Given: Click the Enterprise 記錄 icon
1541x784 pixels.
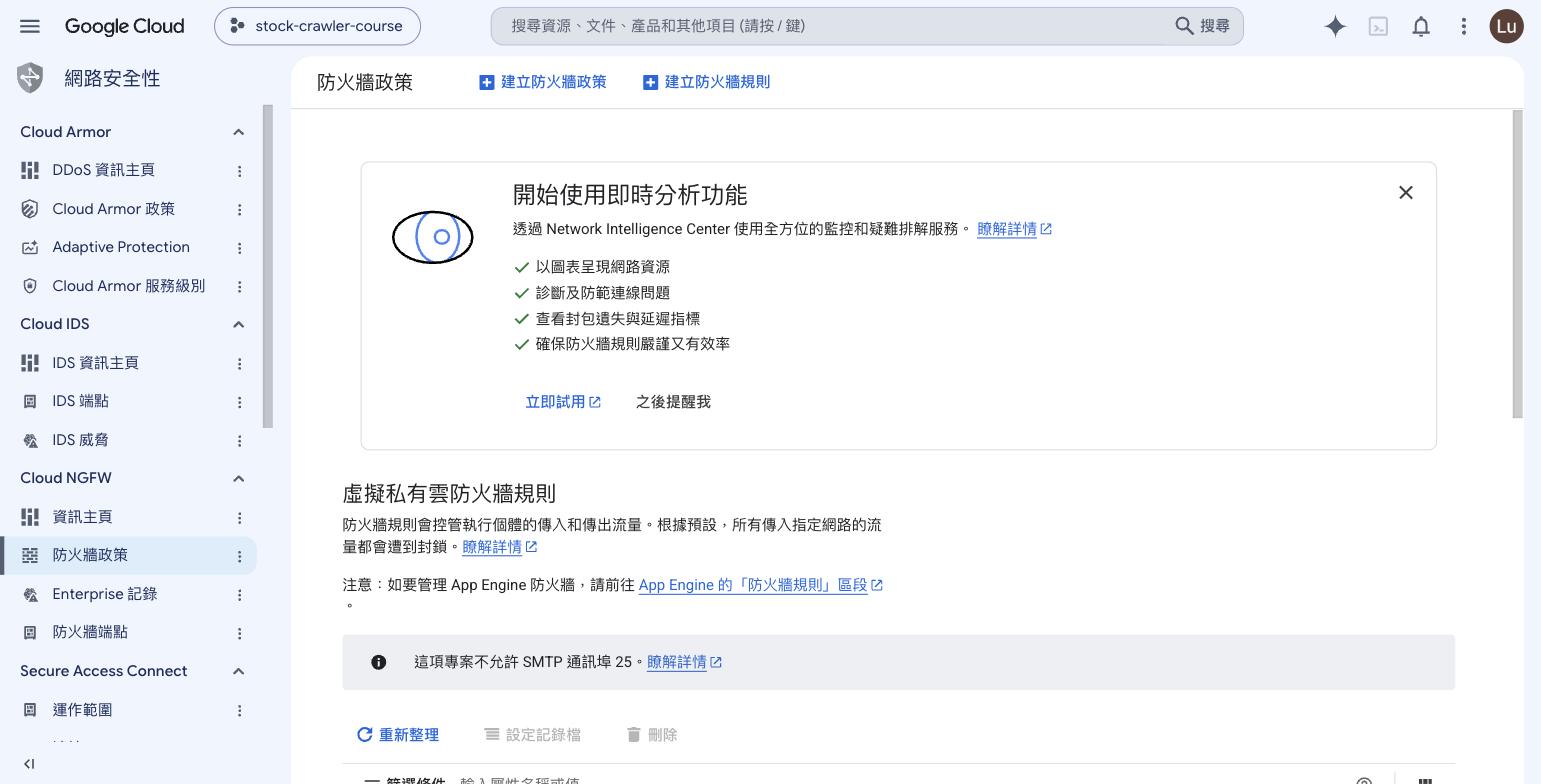Looking at the screenshot, I should coord(30,594).
